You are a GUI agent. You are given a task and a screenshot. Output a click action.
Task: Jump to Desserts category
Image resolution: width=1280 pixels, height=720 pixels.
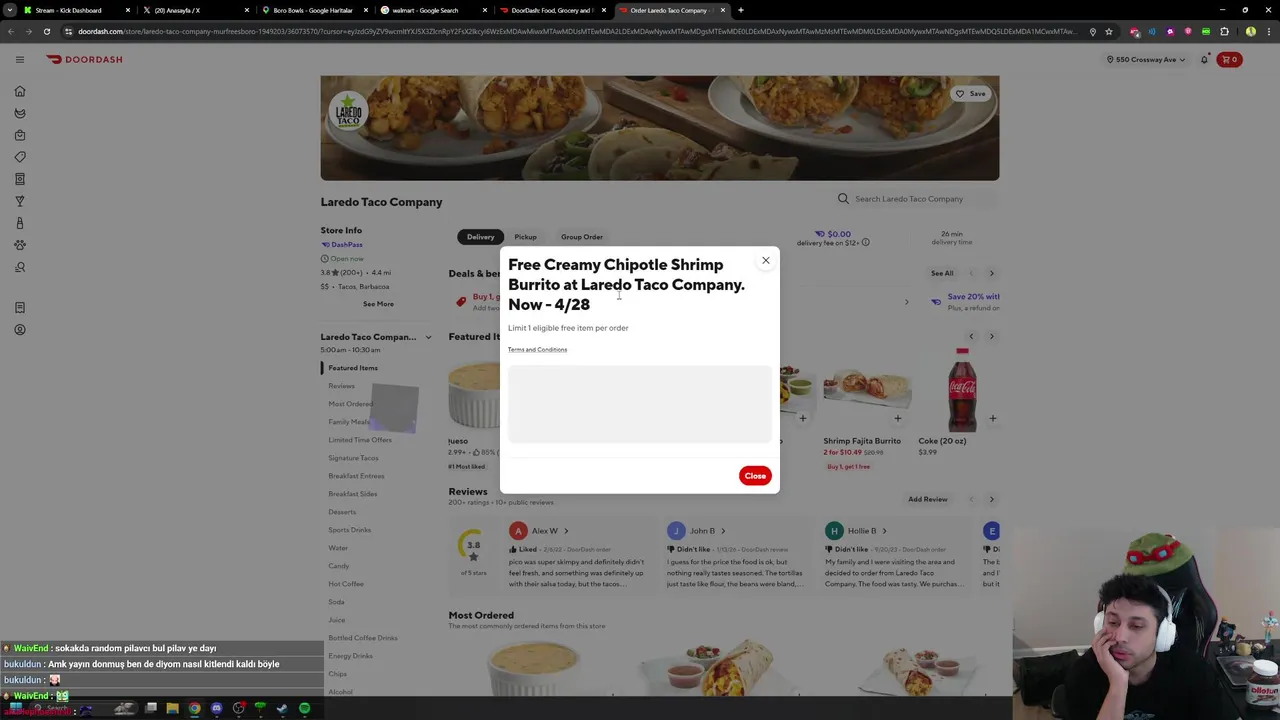(342, 512)
